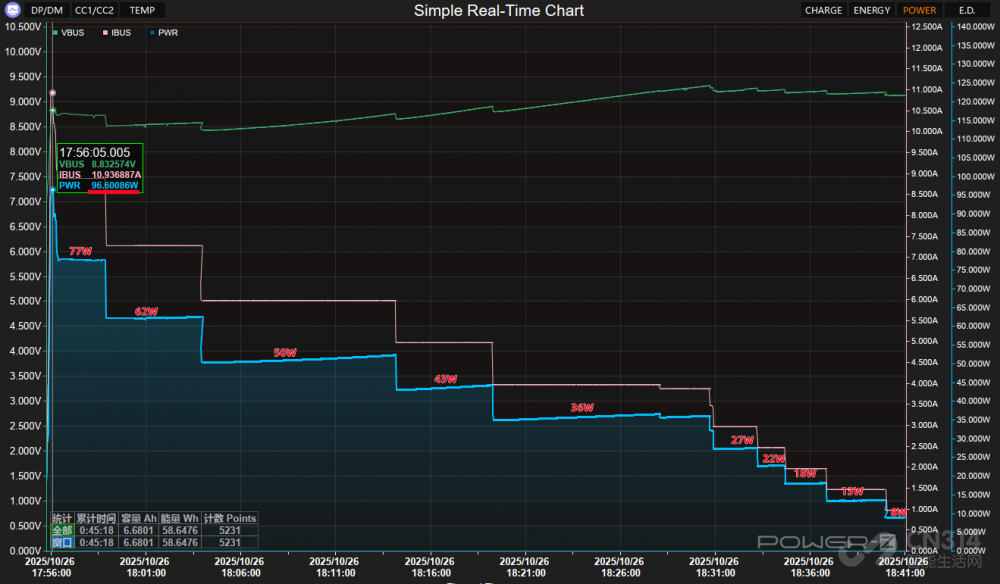Open the ENERGY tab
This screenshot has height=584, width=1000.
pos(872,10)
